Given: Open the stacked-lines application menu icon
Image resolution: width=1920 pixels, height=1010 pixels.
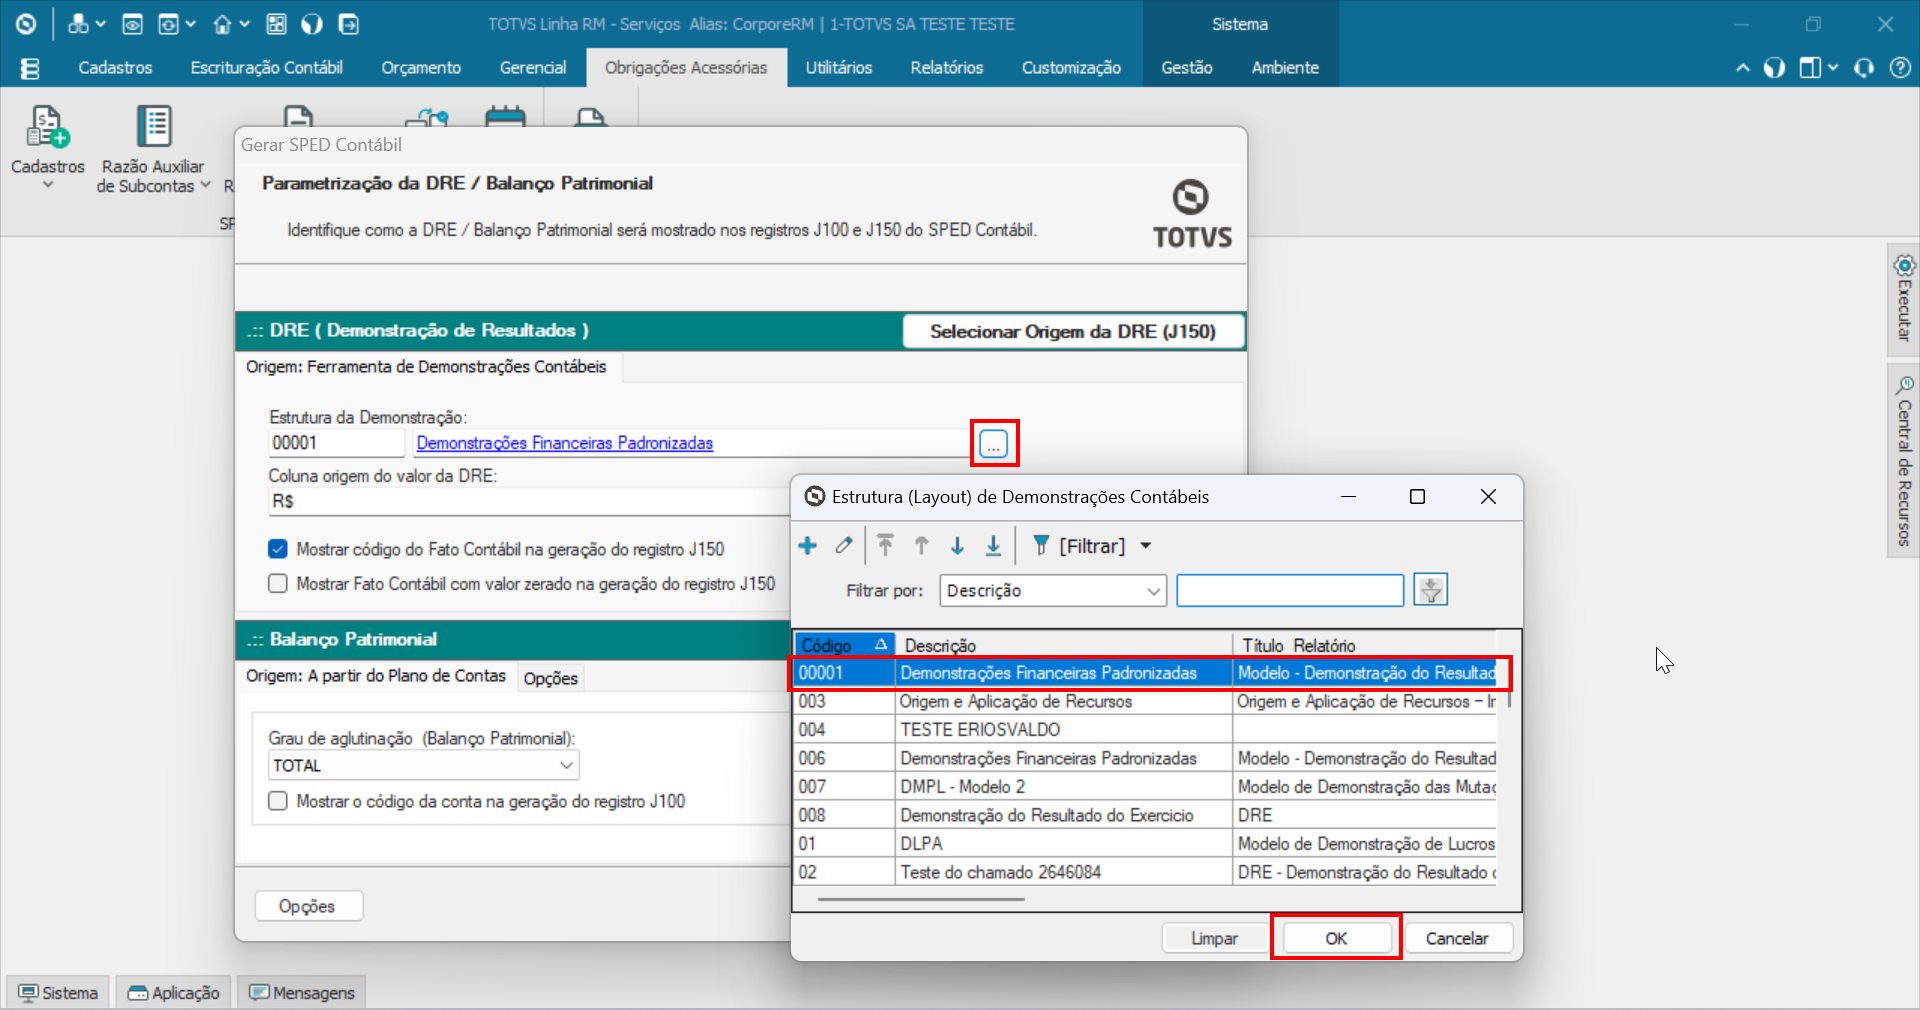Looking at the screenshot, I should 30,68.
